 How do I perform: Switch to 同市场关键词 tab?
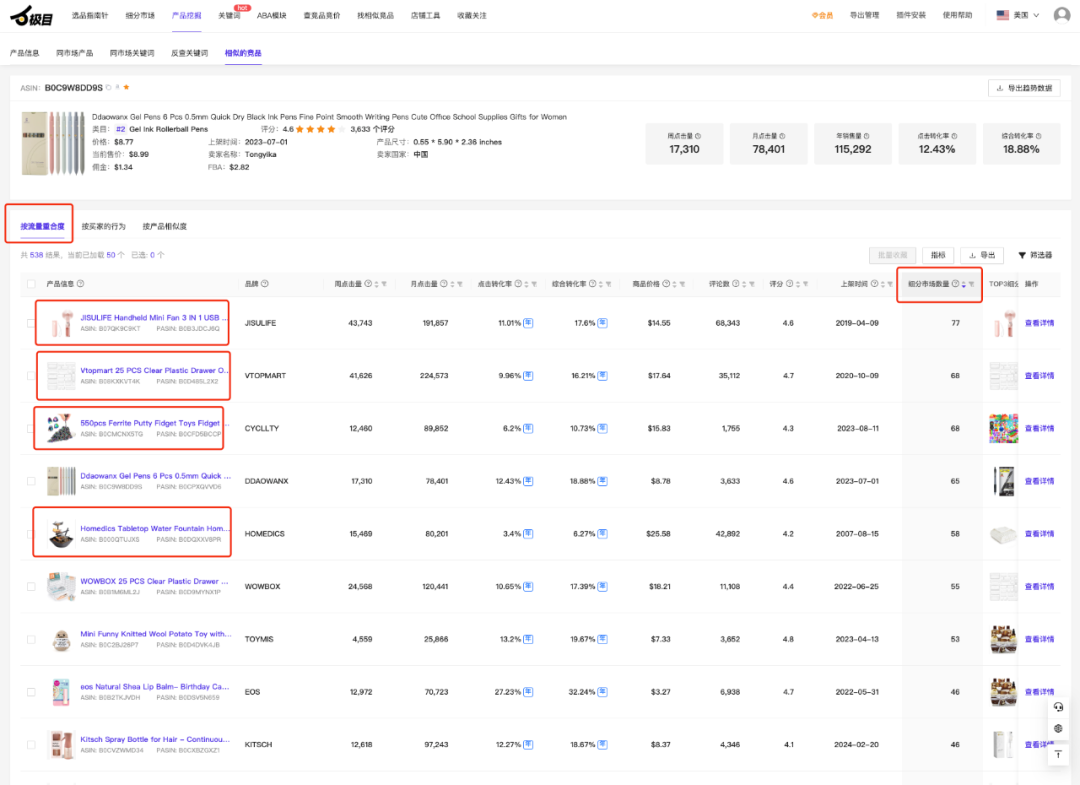[132, 53]
